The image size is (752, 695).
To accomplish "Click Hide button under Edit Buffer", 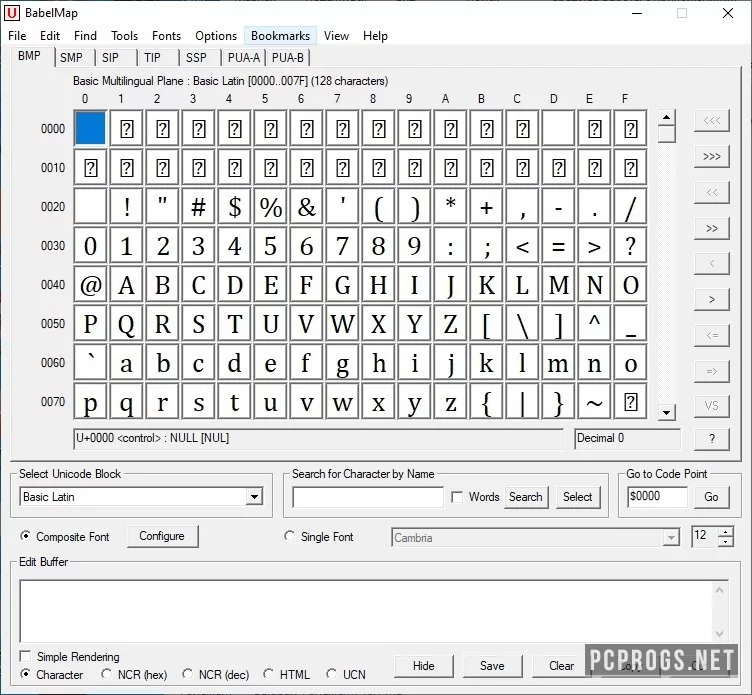I will pyautogui.click(x=423, y=666).
